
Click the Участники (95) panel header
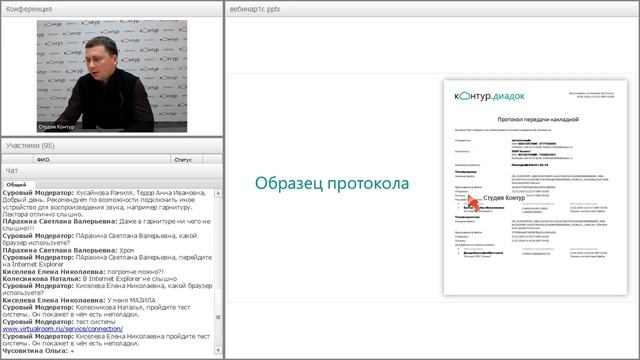click(x=112, y=146)
